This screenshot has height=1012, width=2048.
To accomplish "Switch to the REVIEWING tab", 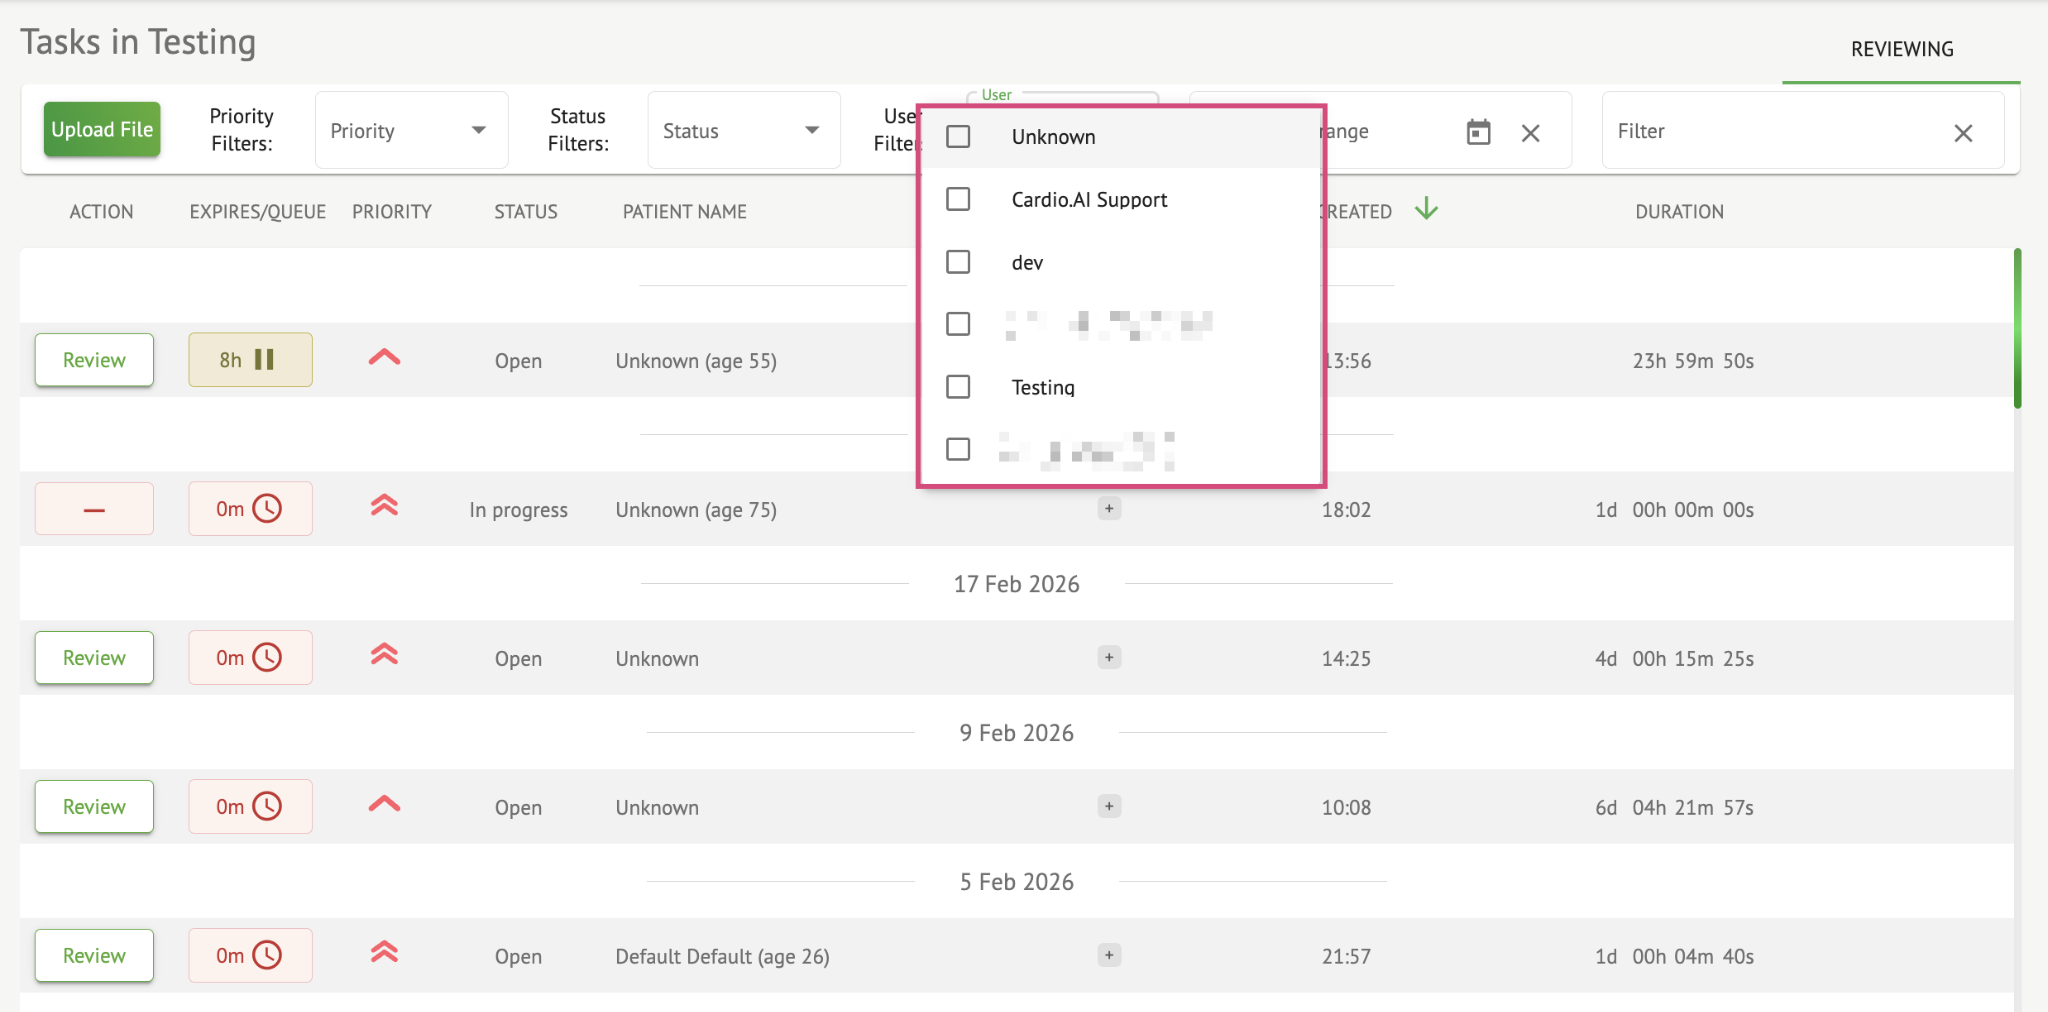I will click(1901, 49).
